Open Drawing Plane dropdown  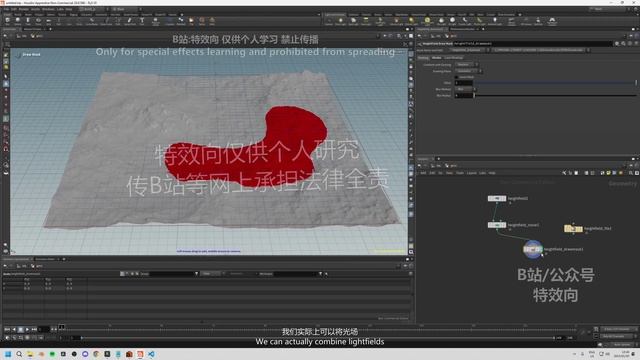[x=468, y=71]
